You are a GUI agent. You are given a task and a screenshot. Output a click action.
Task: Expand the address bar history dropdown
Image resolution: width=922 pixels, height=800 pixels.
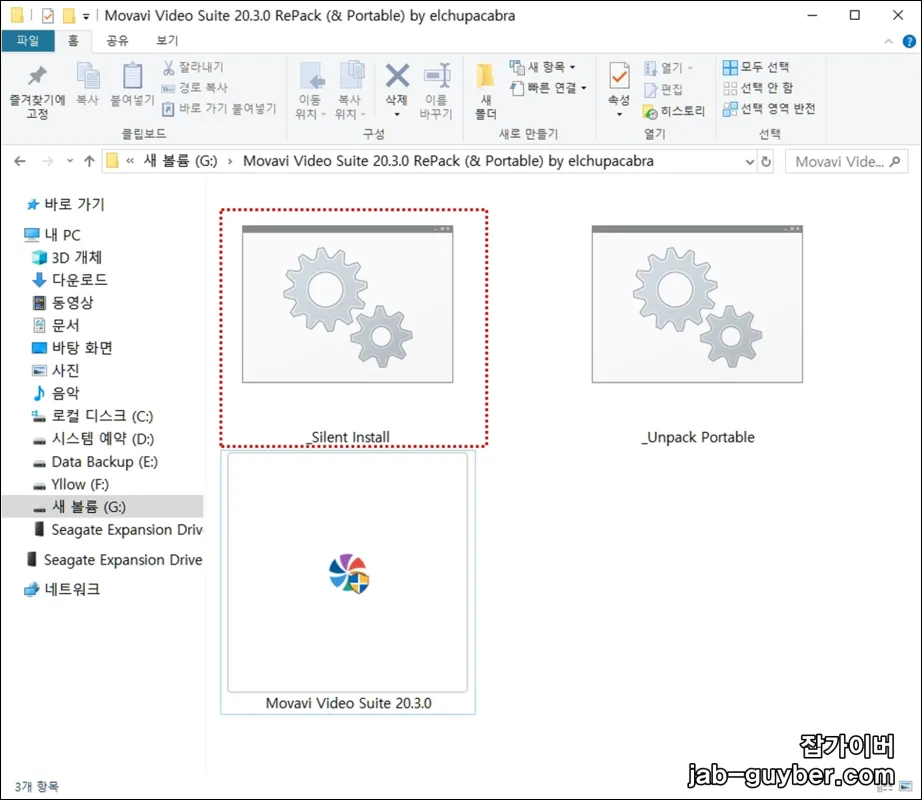(x=750, y=162)
